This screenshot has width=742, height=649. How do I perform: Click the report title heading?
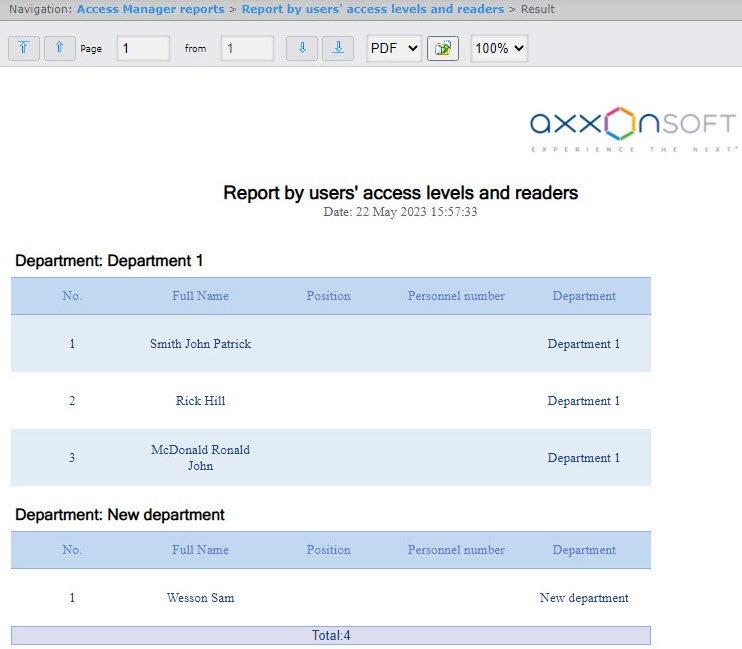pyautogui.click(x=400, y=193)
